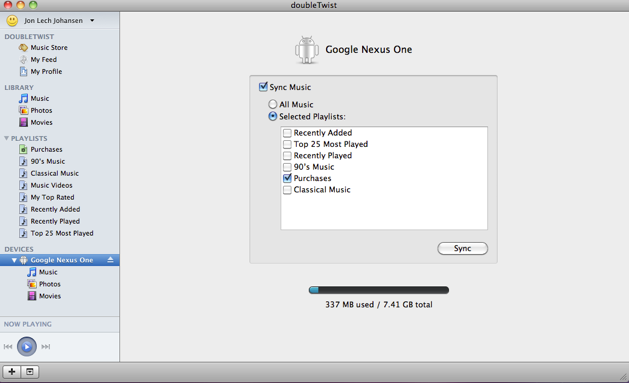This screenshot has width=629, height=383.
Task: Open device Music icon under Google Nexus One
Action: click(x=32, y=272)
